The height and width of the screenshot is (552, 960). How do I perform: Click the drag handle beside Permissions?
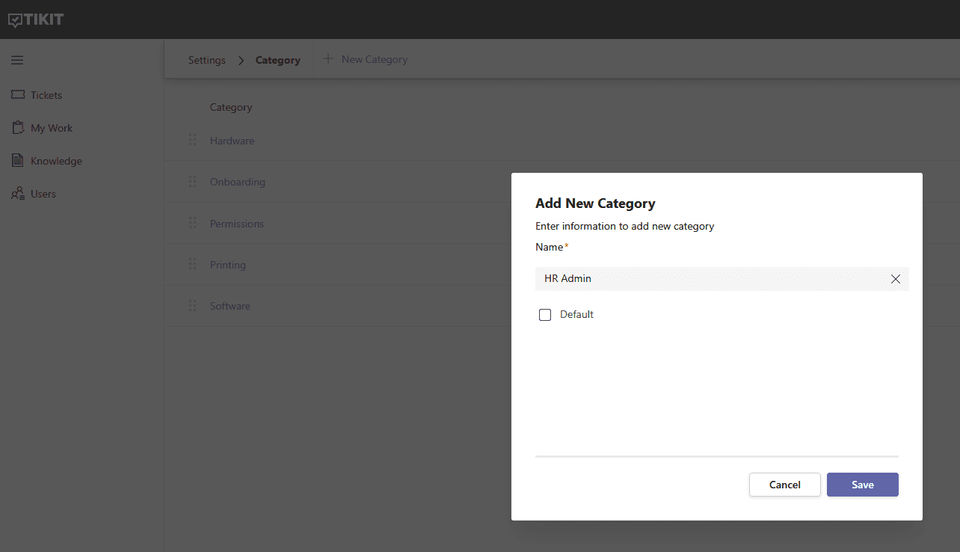pyautogui.click(x=192, y=224)
